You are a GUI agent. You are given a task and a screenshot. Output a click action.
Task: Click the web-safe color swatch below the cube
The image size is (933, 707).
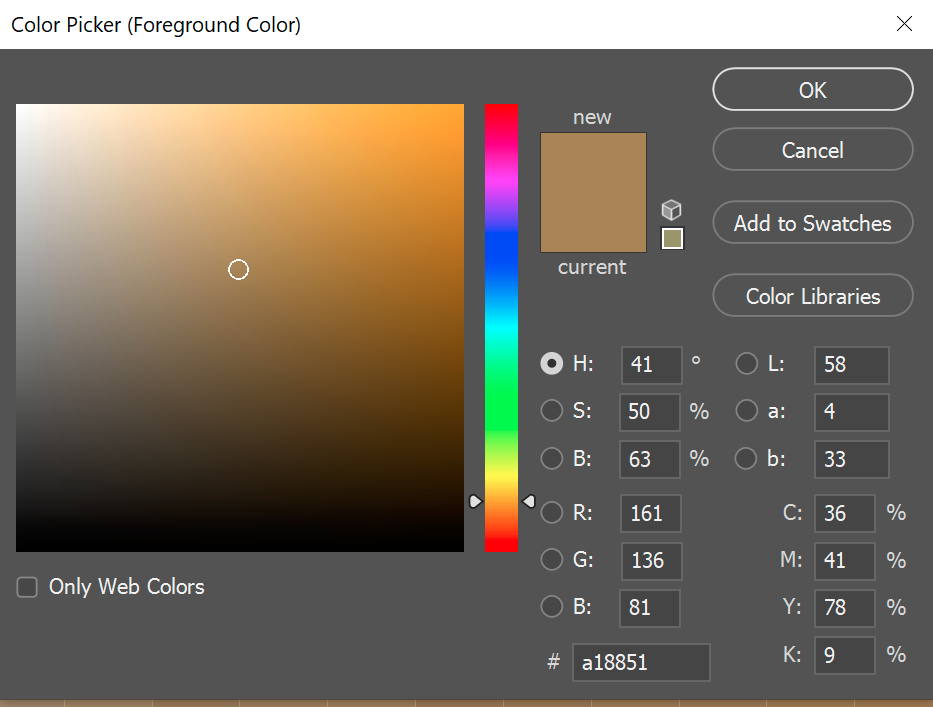[673, 239]
